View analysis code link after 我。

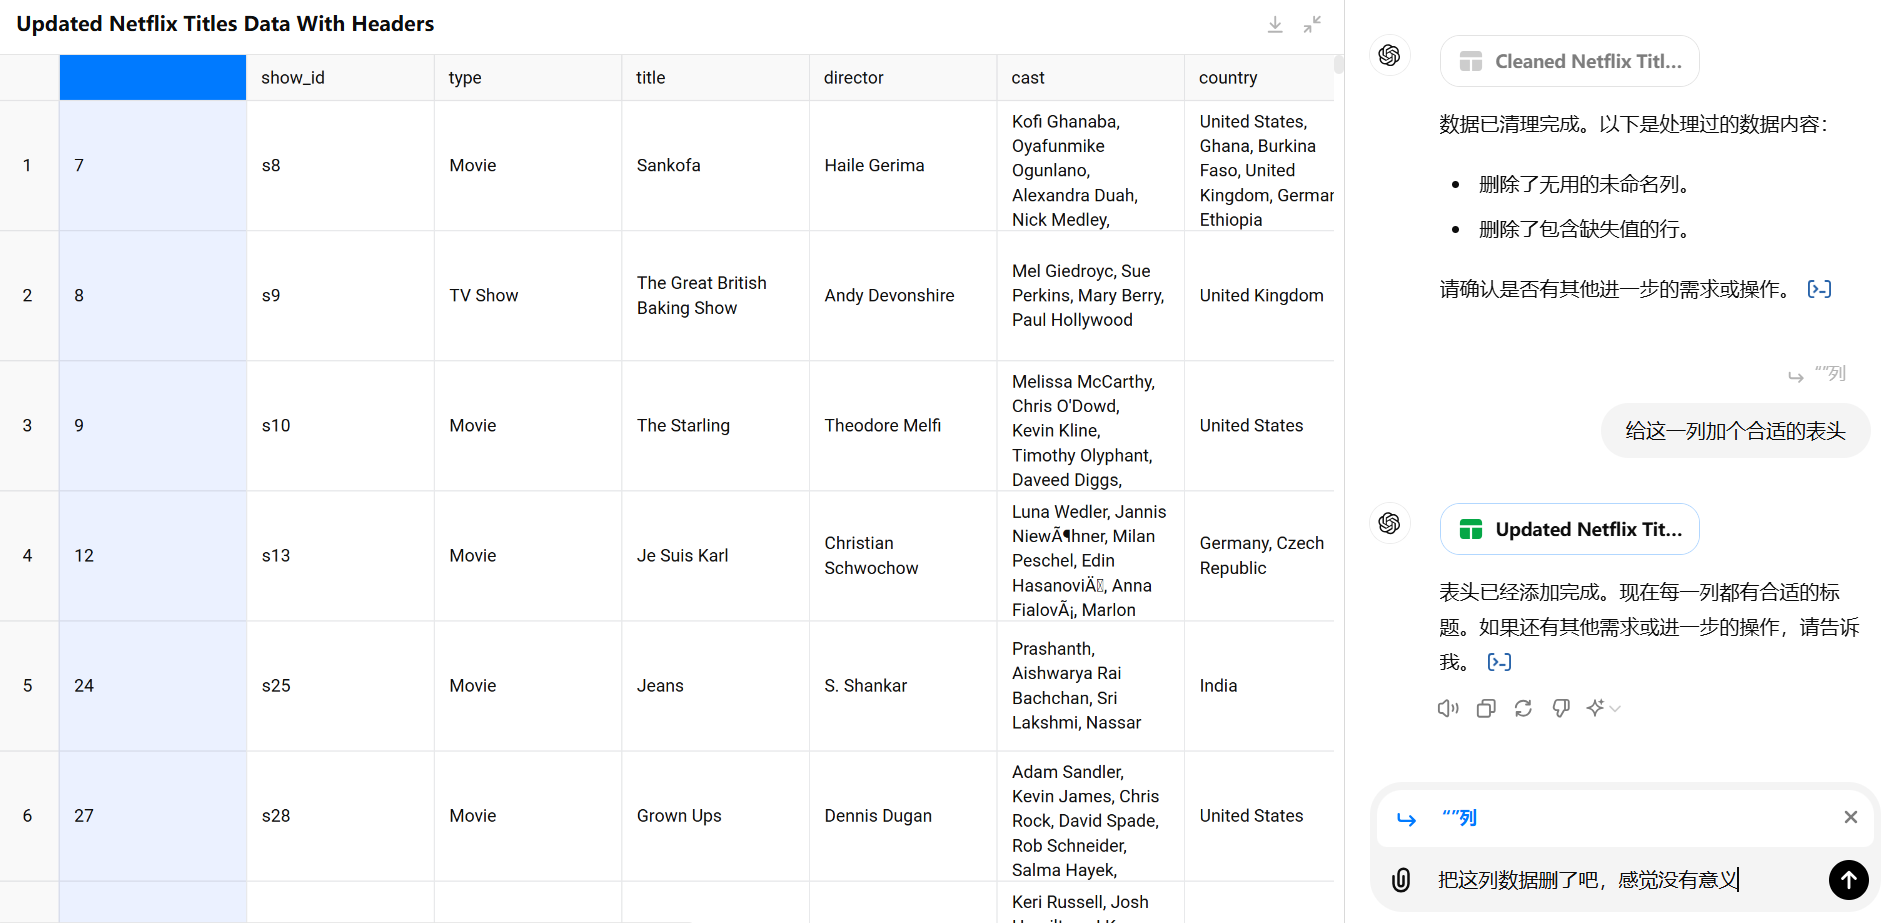(x=1499, y=662)
